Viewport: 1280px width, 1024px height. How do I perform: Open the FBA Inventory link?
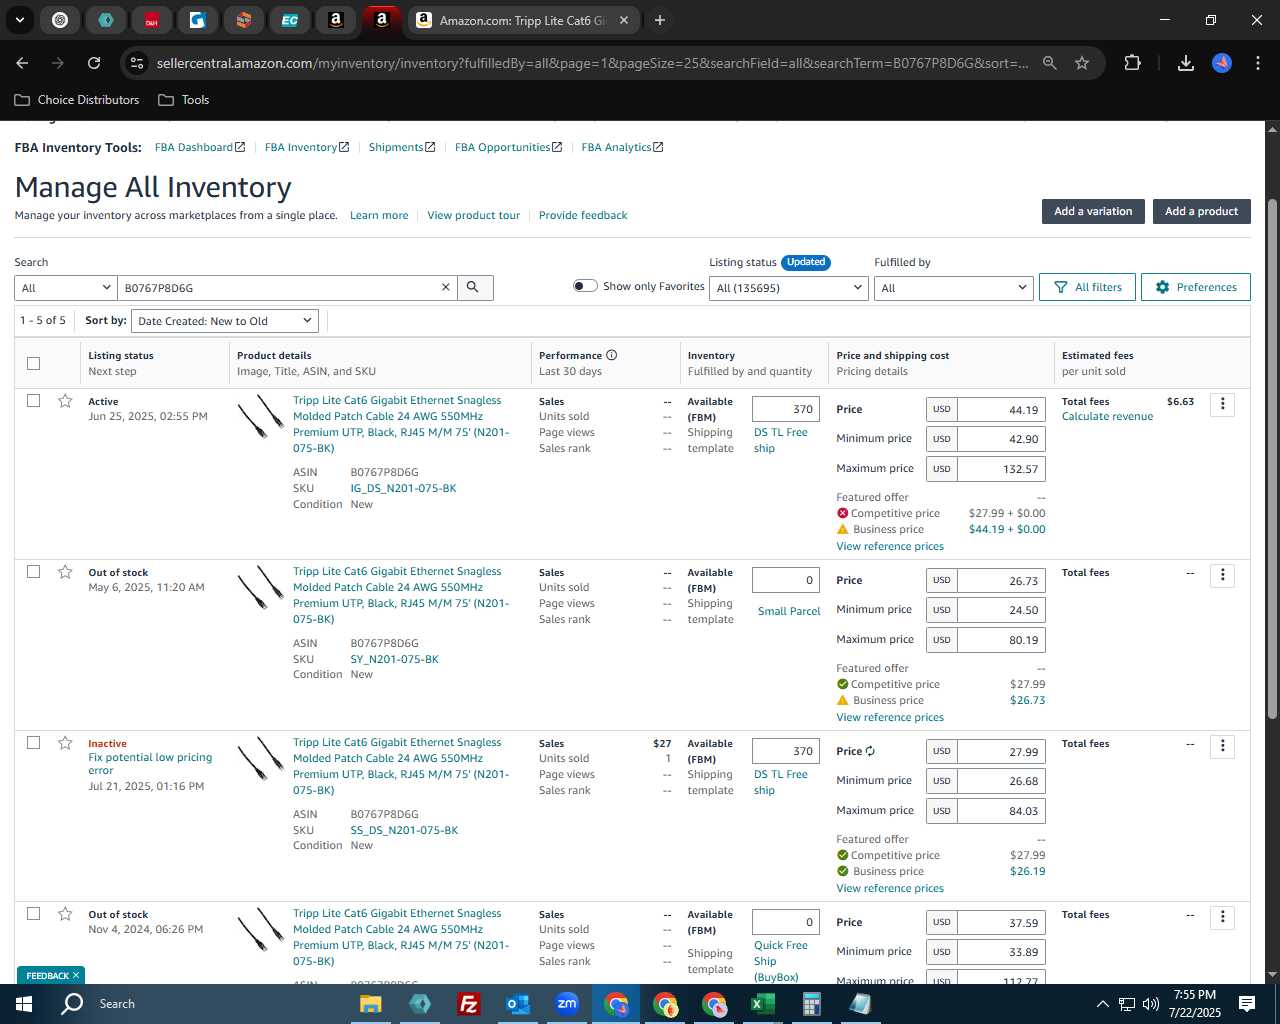307,147
